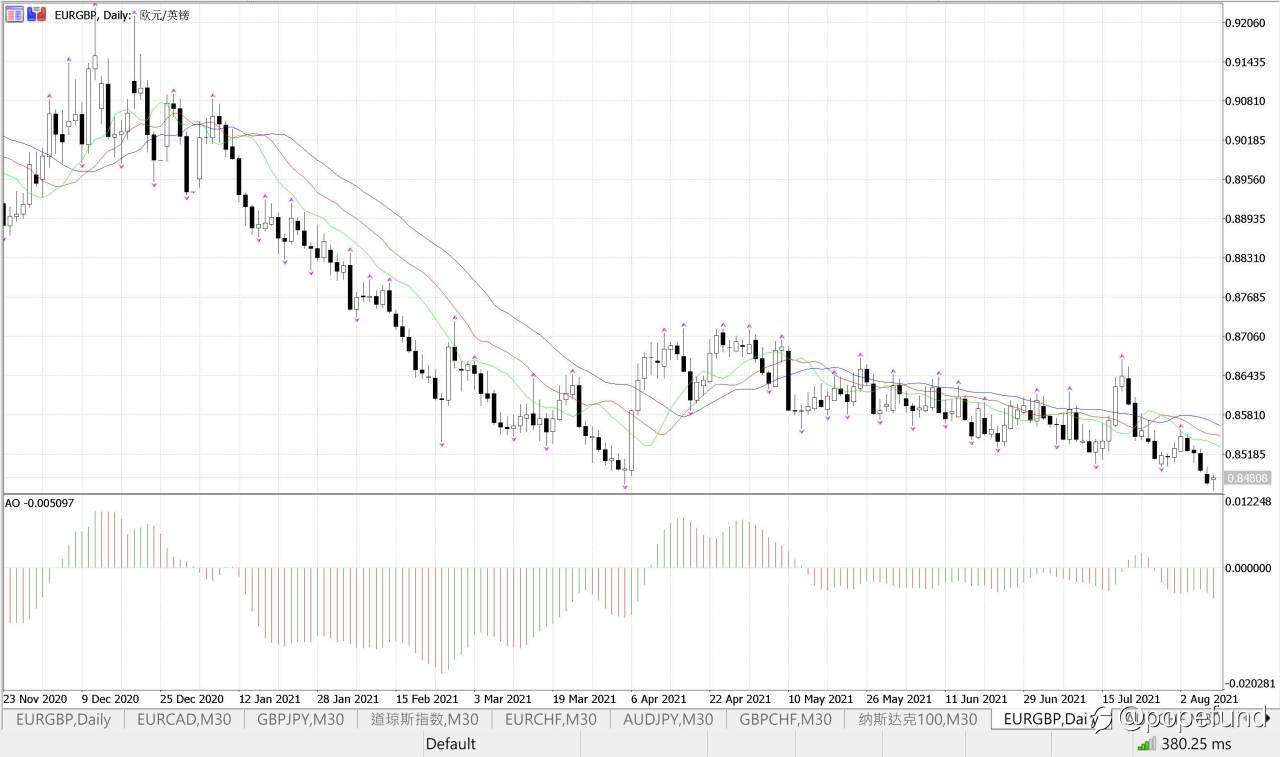Click the connection signal bars icon
Viewport: 1280px width, 757px height.
click(x=1146, y=744)
